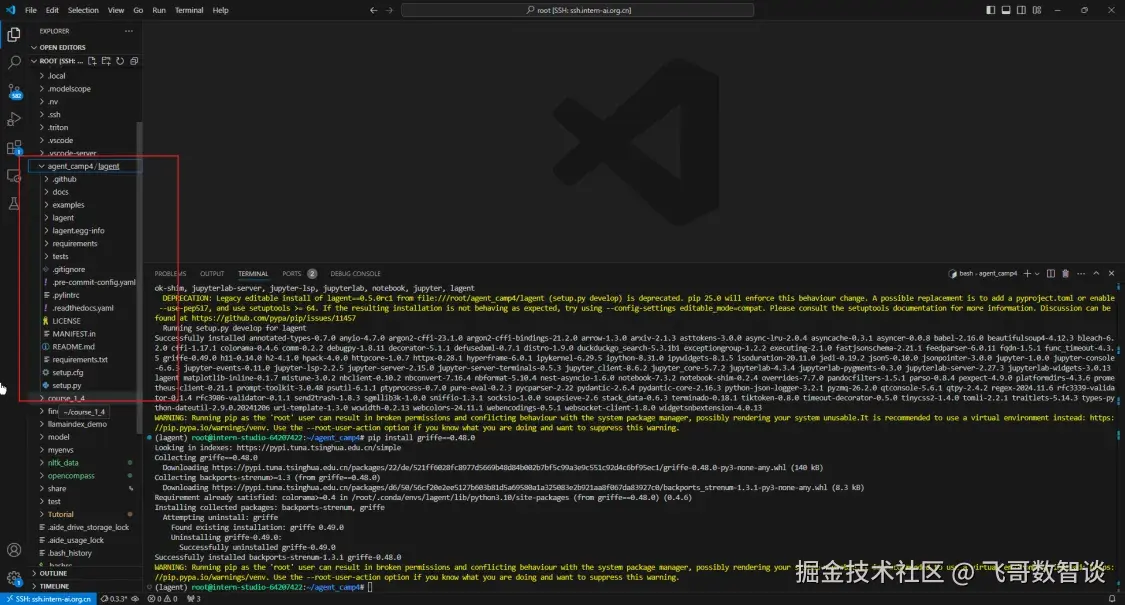1125x605 pixels.
Task: Open the Terminal menu
Action: coord(189,10)
